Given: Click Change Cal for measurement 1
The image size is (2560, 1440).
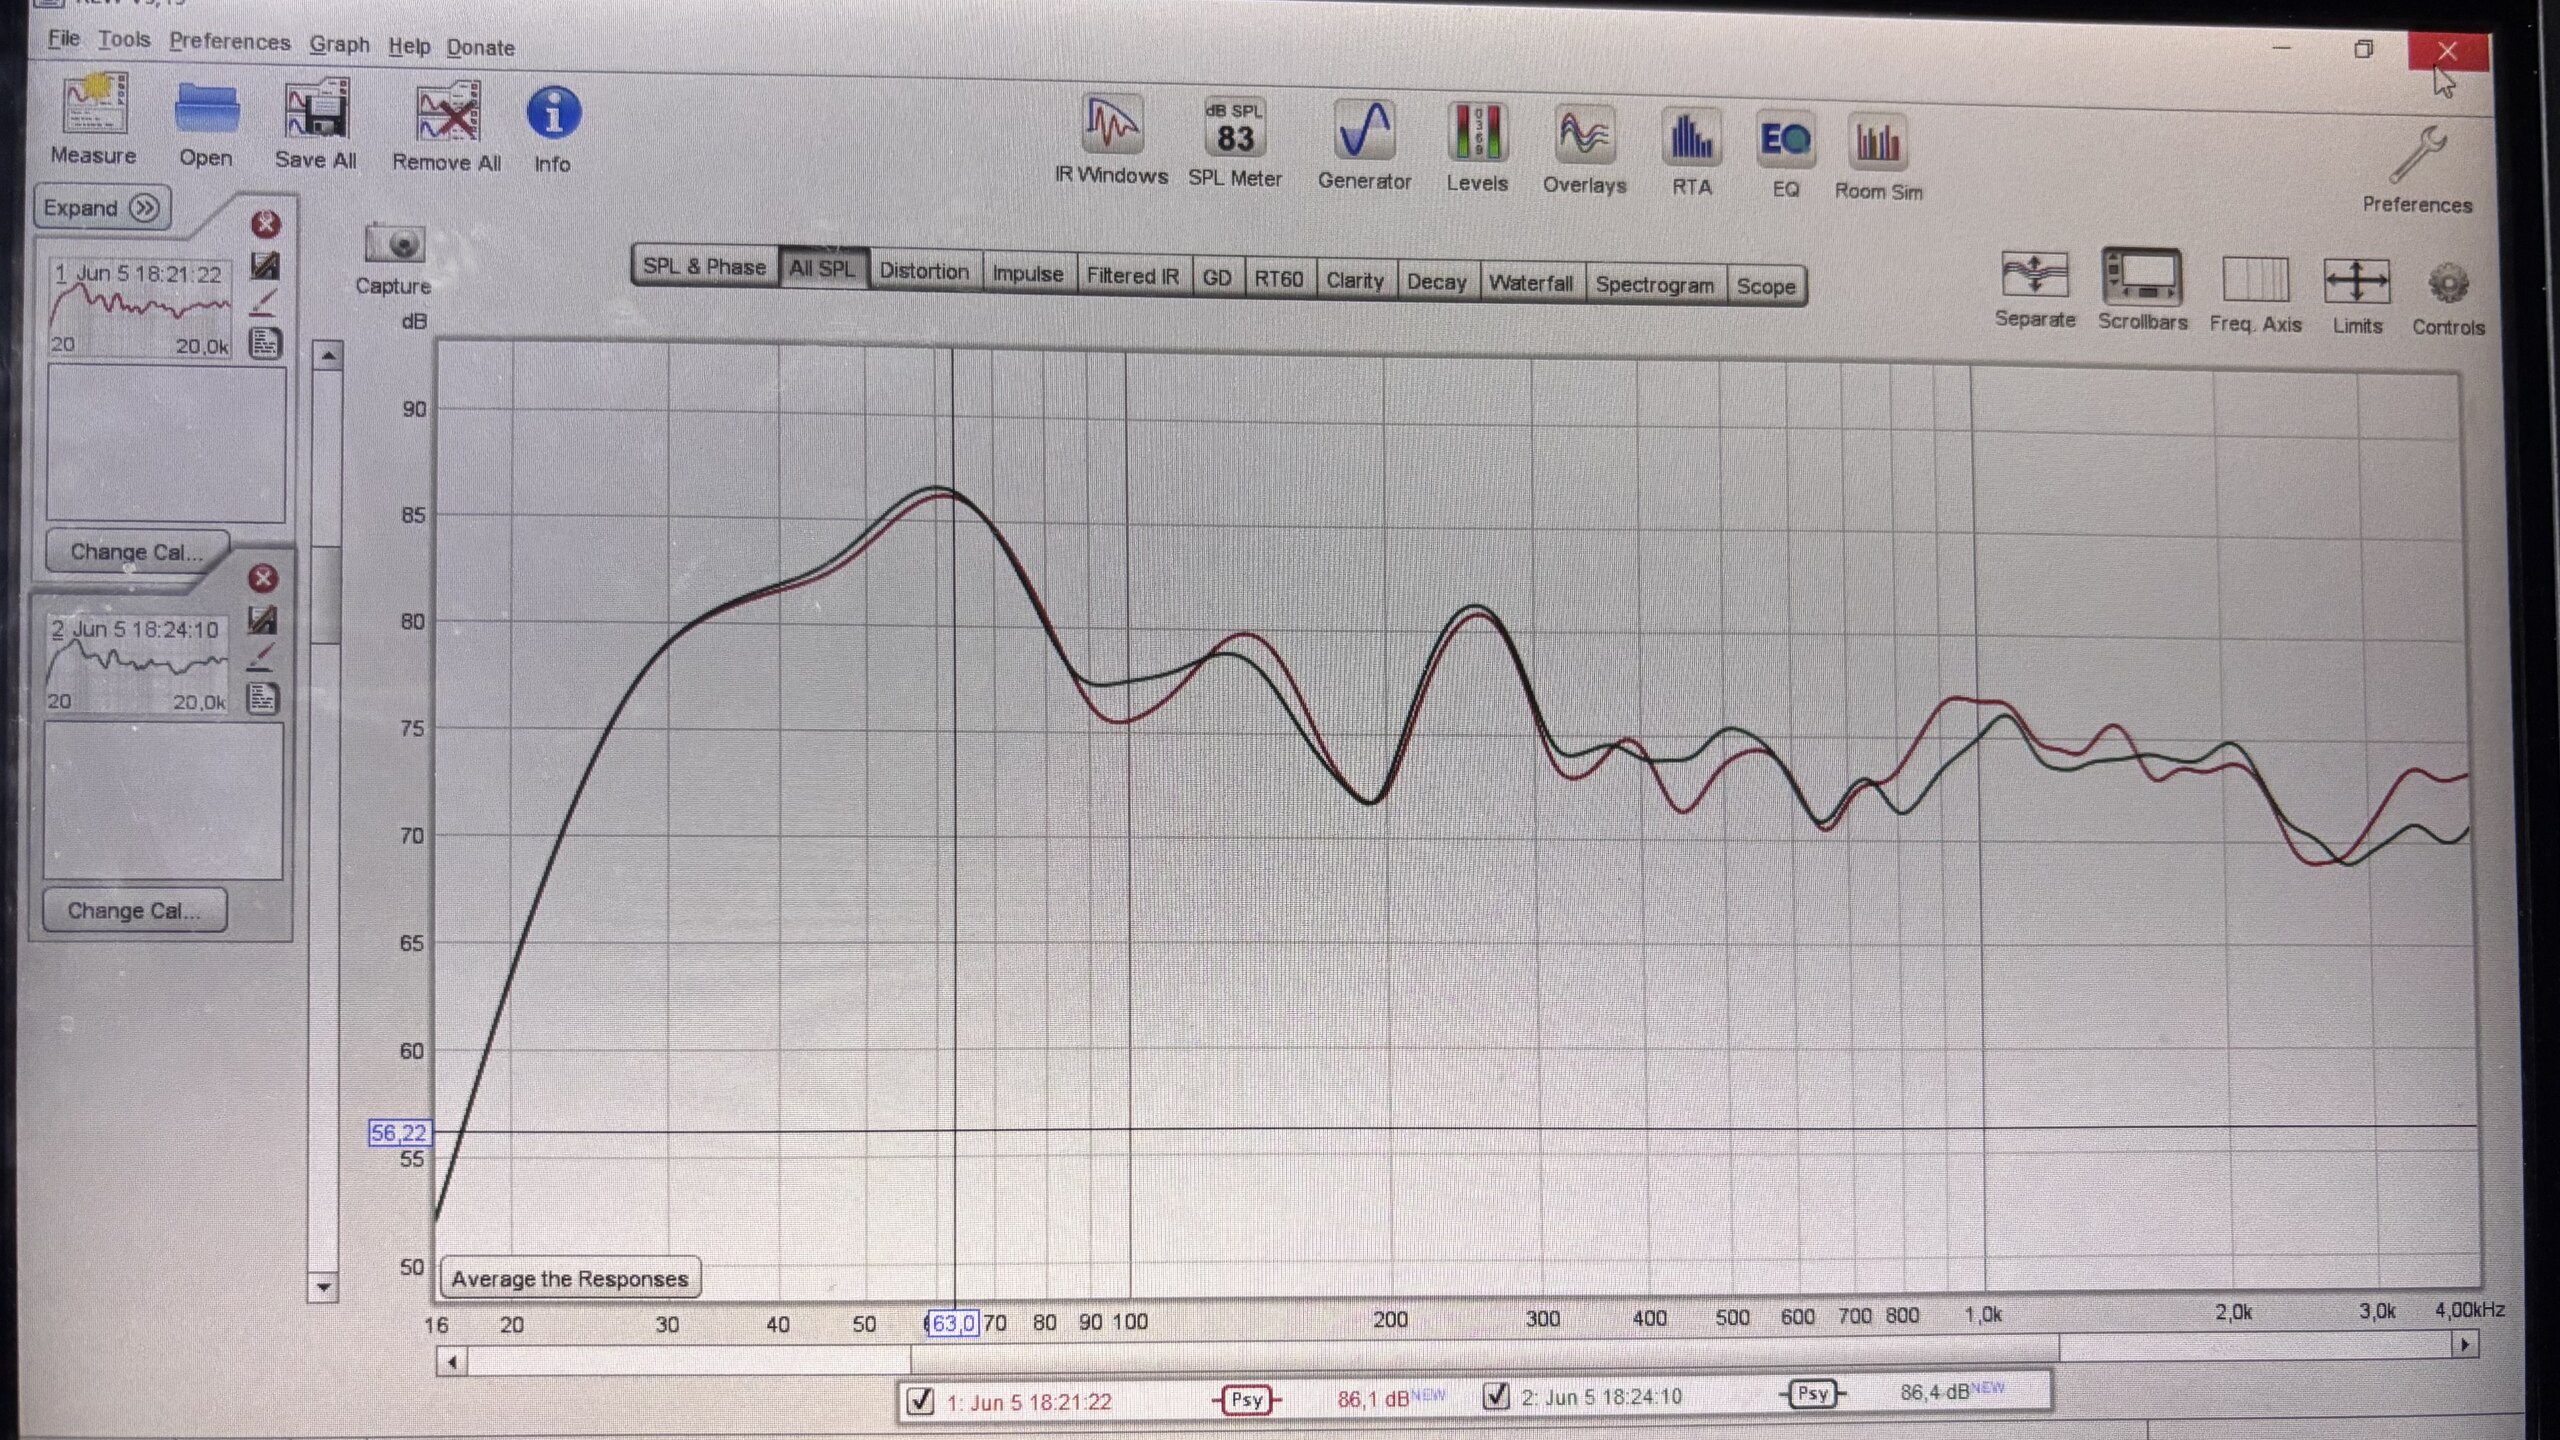Looking at the screenshot, I should click(x=136, y=552).
